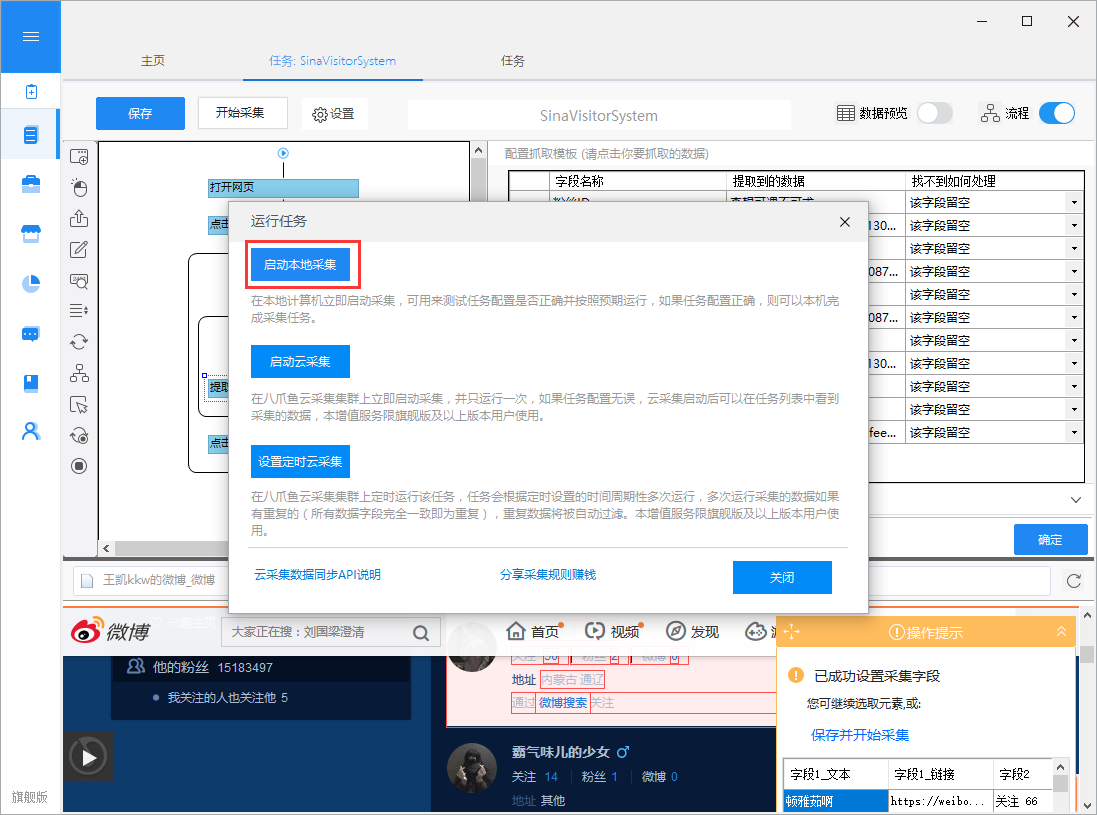Click the 保存并开始采集 link

[x=860, y=735]
